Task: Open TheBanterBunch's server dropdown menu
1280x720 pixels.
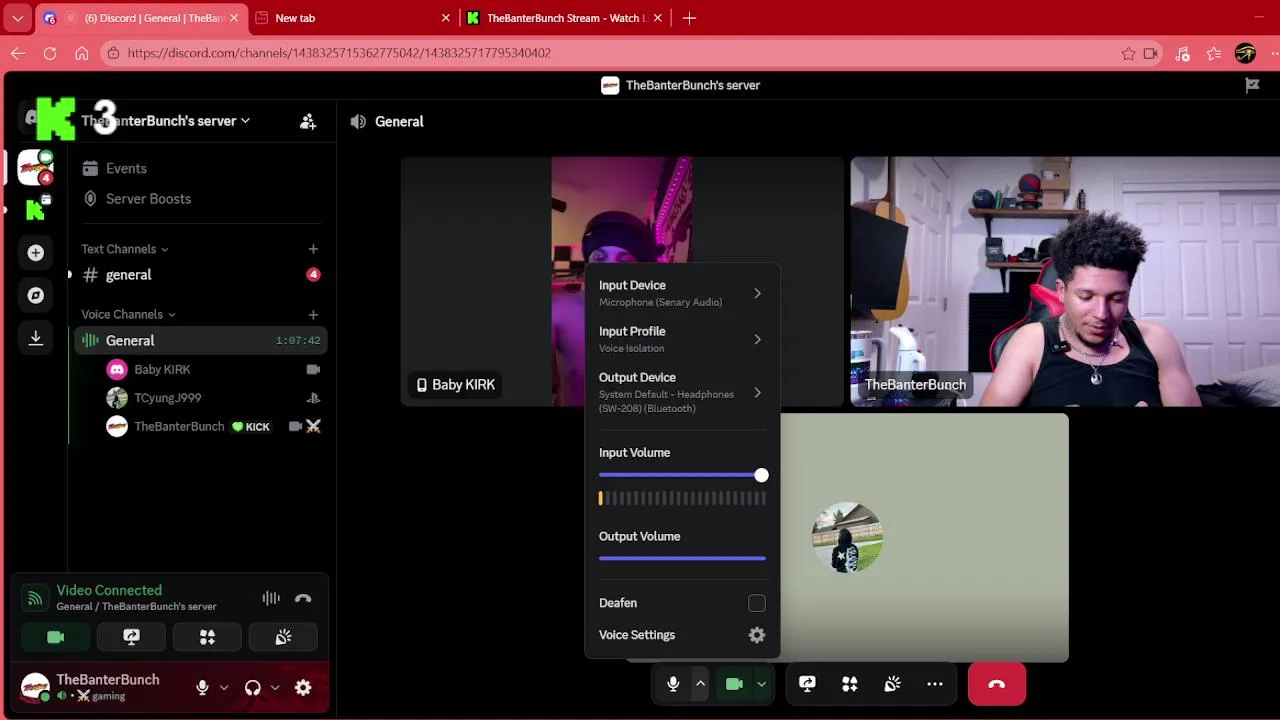Action: coord(166,121)
